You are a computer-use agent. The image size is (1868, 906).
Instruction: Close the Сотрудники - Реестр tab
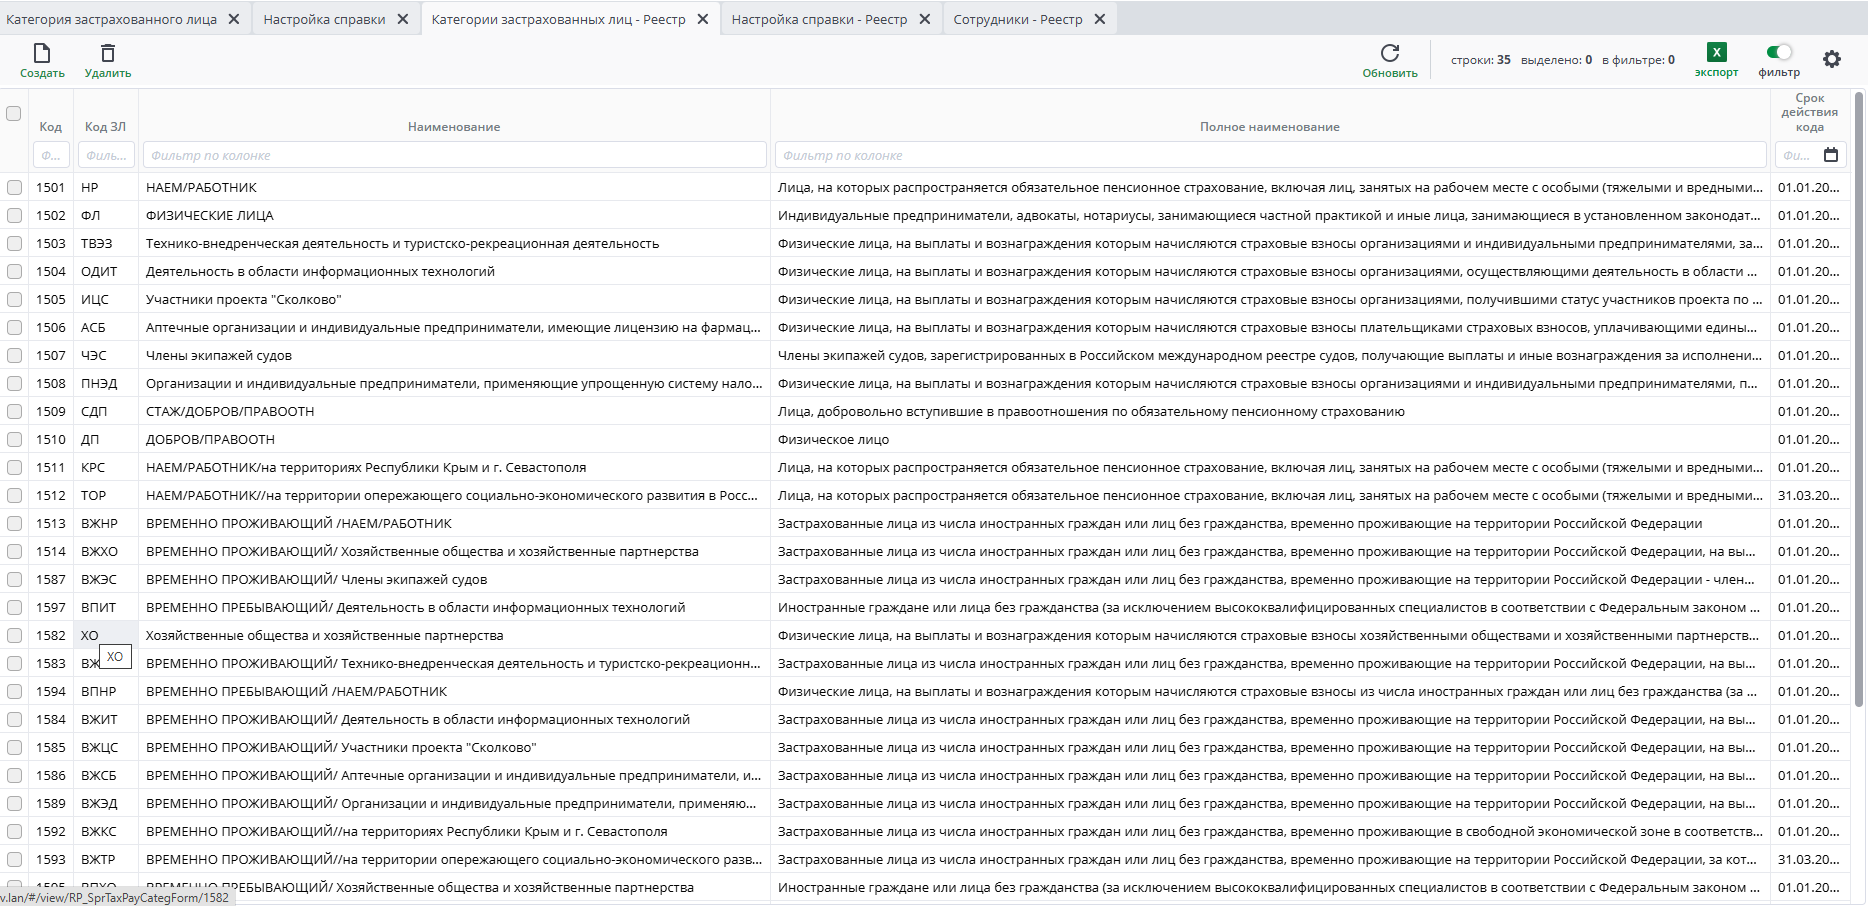[x=1100, y=19]
